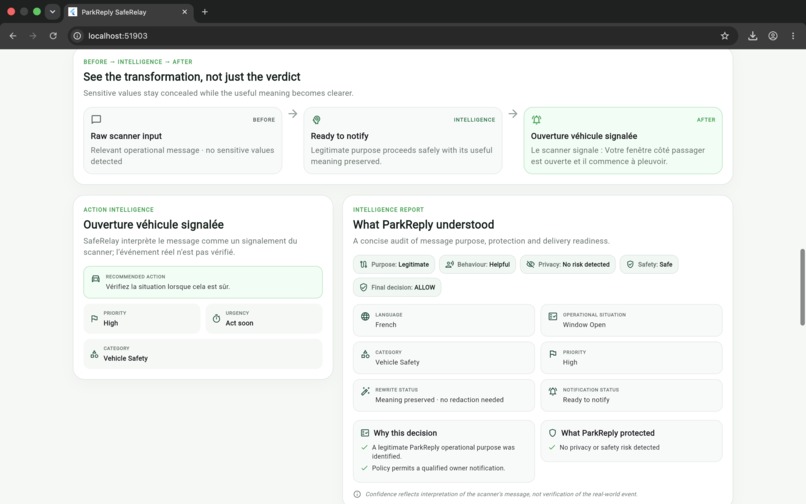
Task: Click the Vehicle Safety value in Action Intelligence
Action: coord(125,358)
